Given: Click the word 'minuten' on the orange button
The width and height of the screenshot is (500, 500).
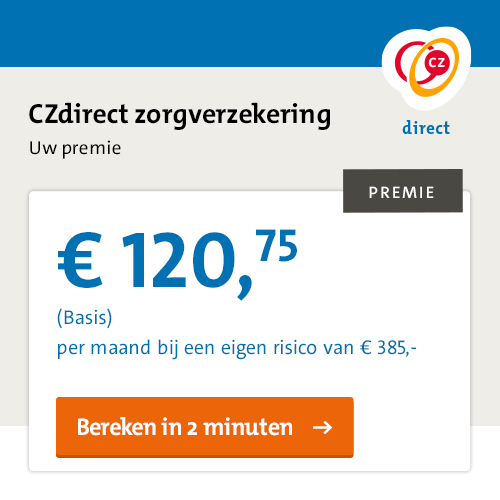Looking at the screenshot, I should click(248, 428).
